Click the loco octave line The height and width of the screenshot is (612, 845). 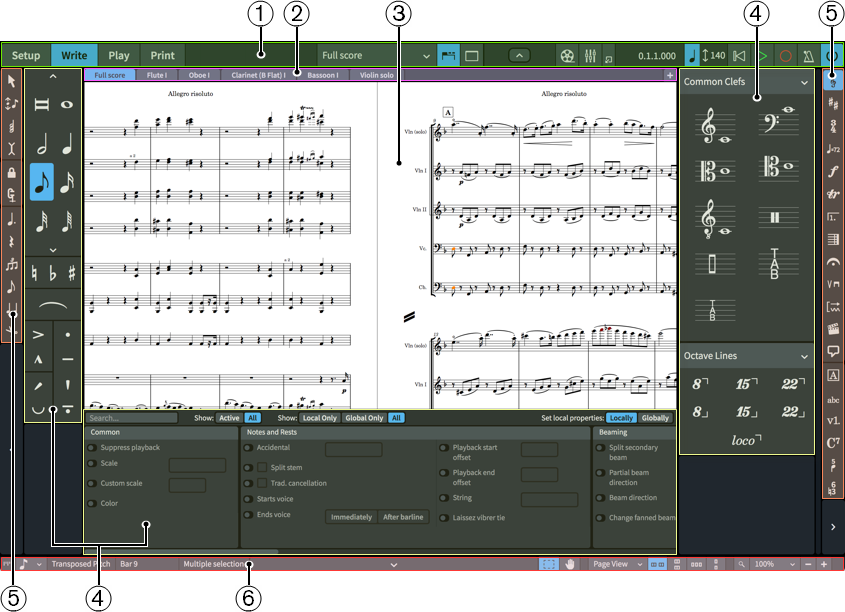(746, 440)
